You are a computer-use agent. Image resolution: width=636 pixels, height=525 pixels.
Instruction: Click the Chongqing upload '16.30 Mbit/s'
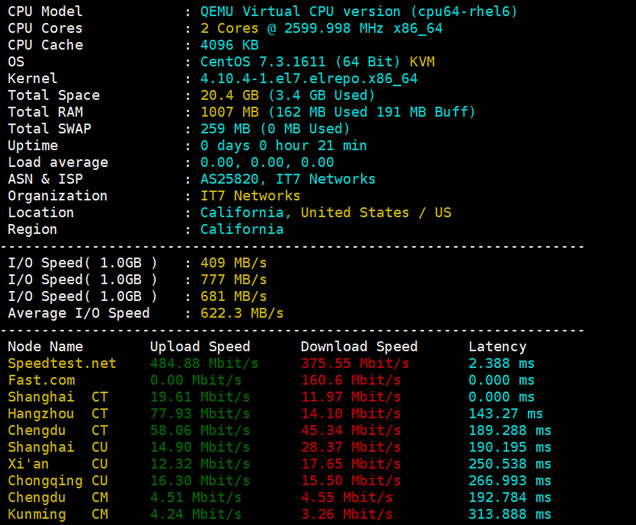(200, 481)
